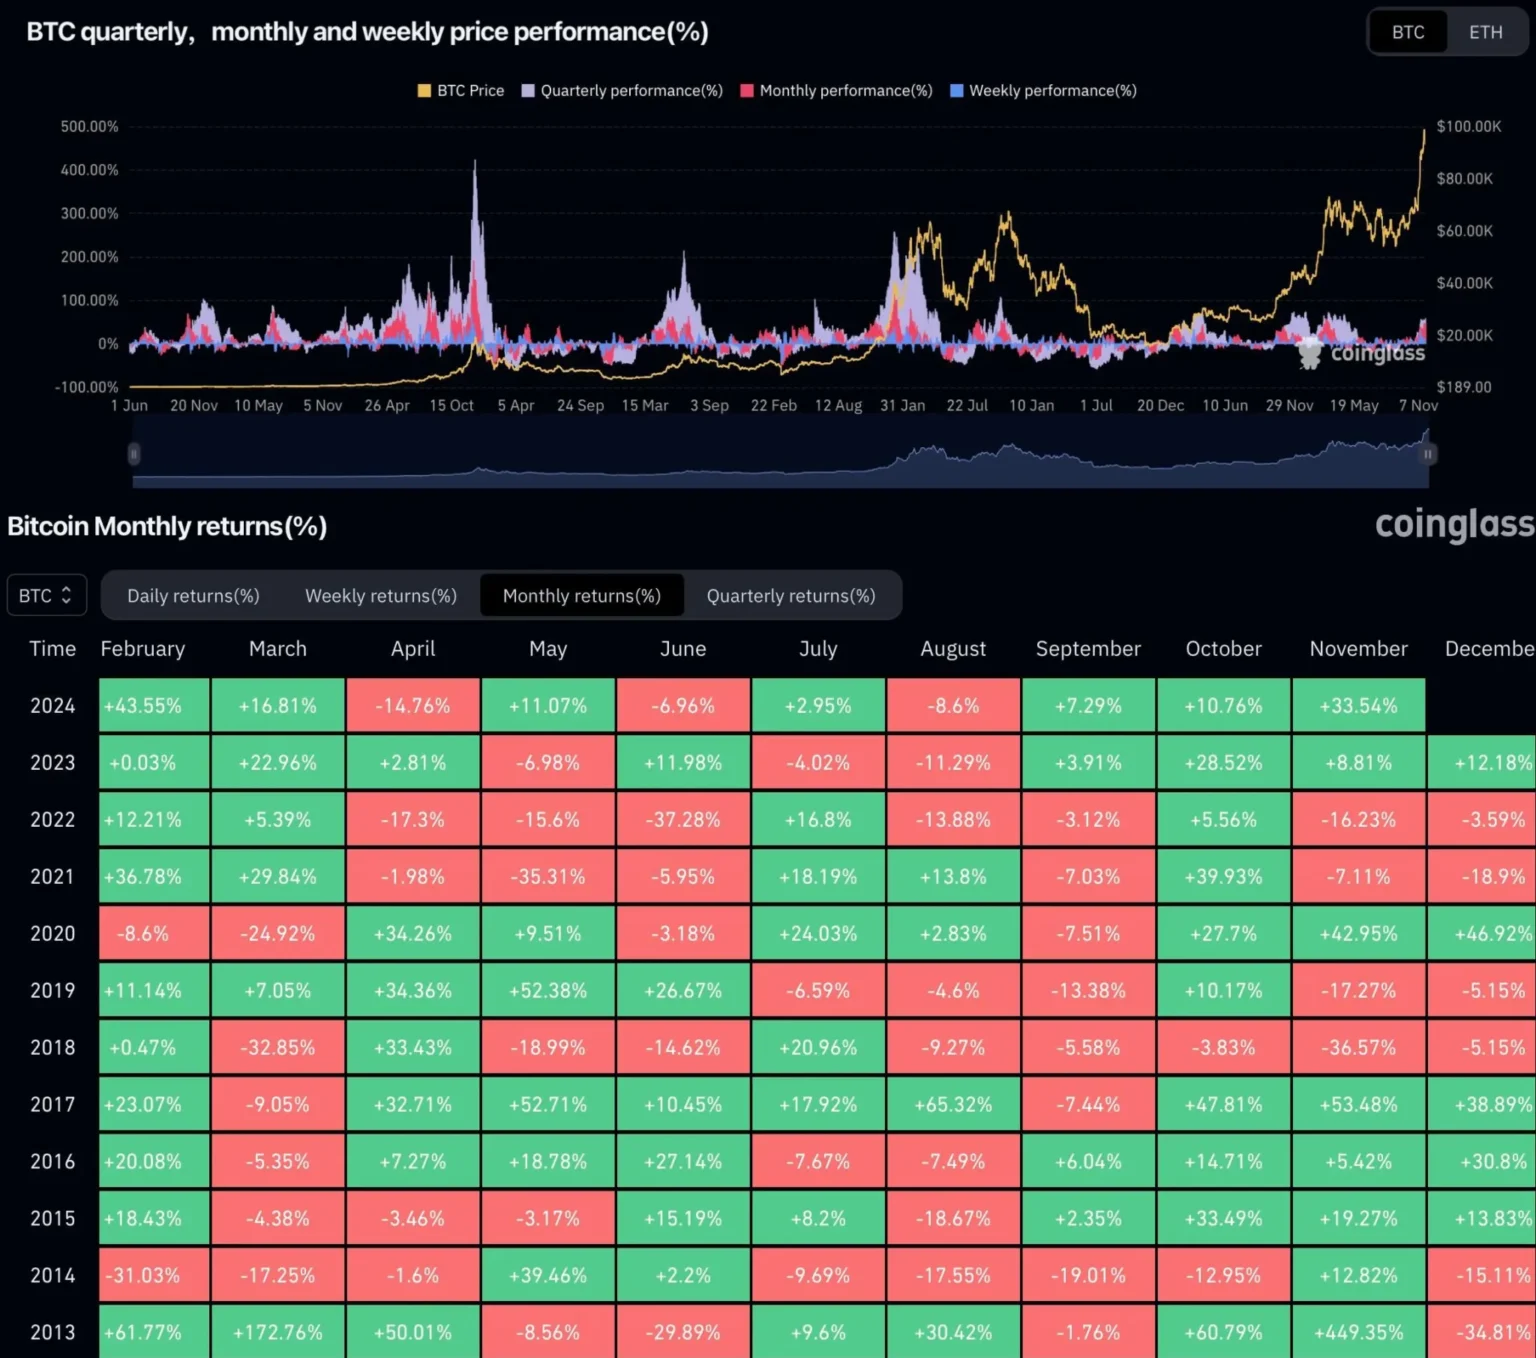This screenshot has width=1536, height=1358.
Task: Select the Monthly returns(%) tab
Action: (x=582, y=596)
